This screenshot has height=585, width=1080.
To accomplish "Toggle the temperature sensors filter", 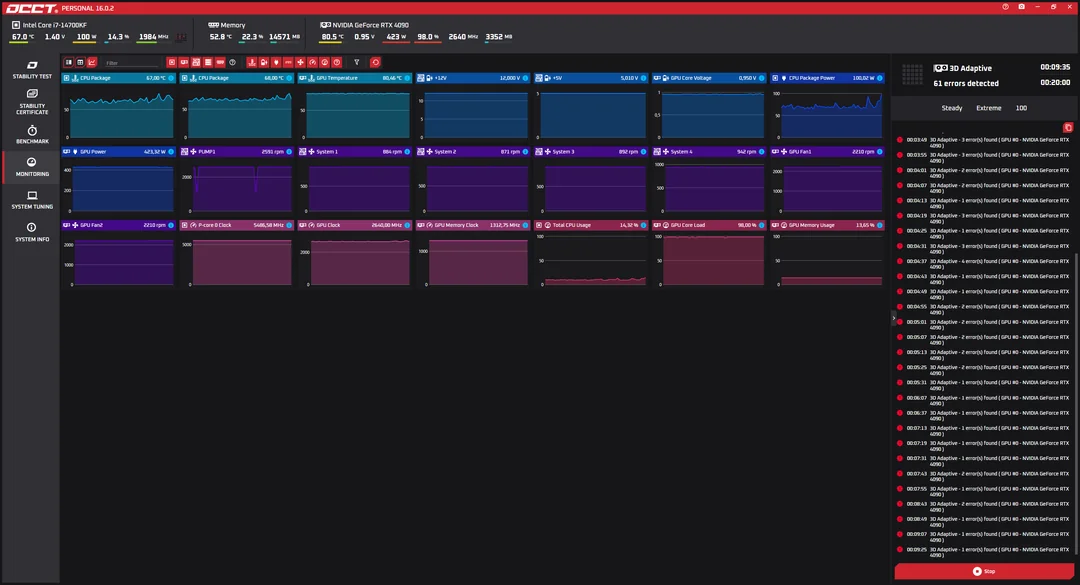I will [252, 62].
